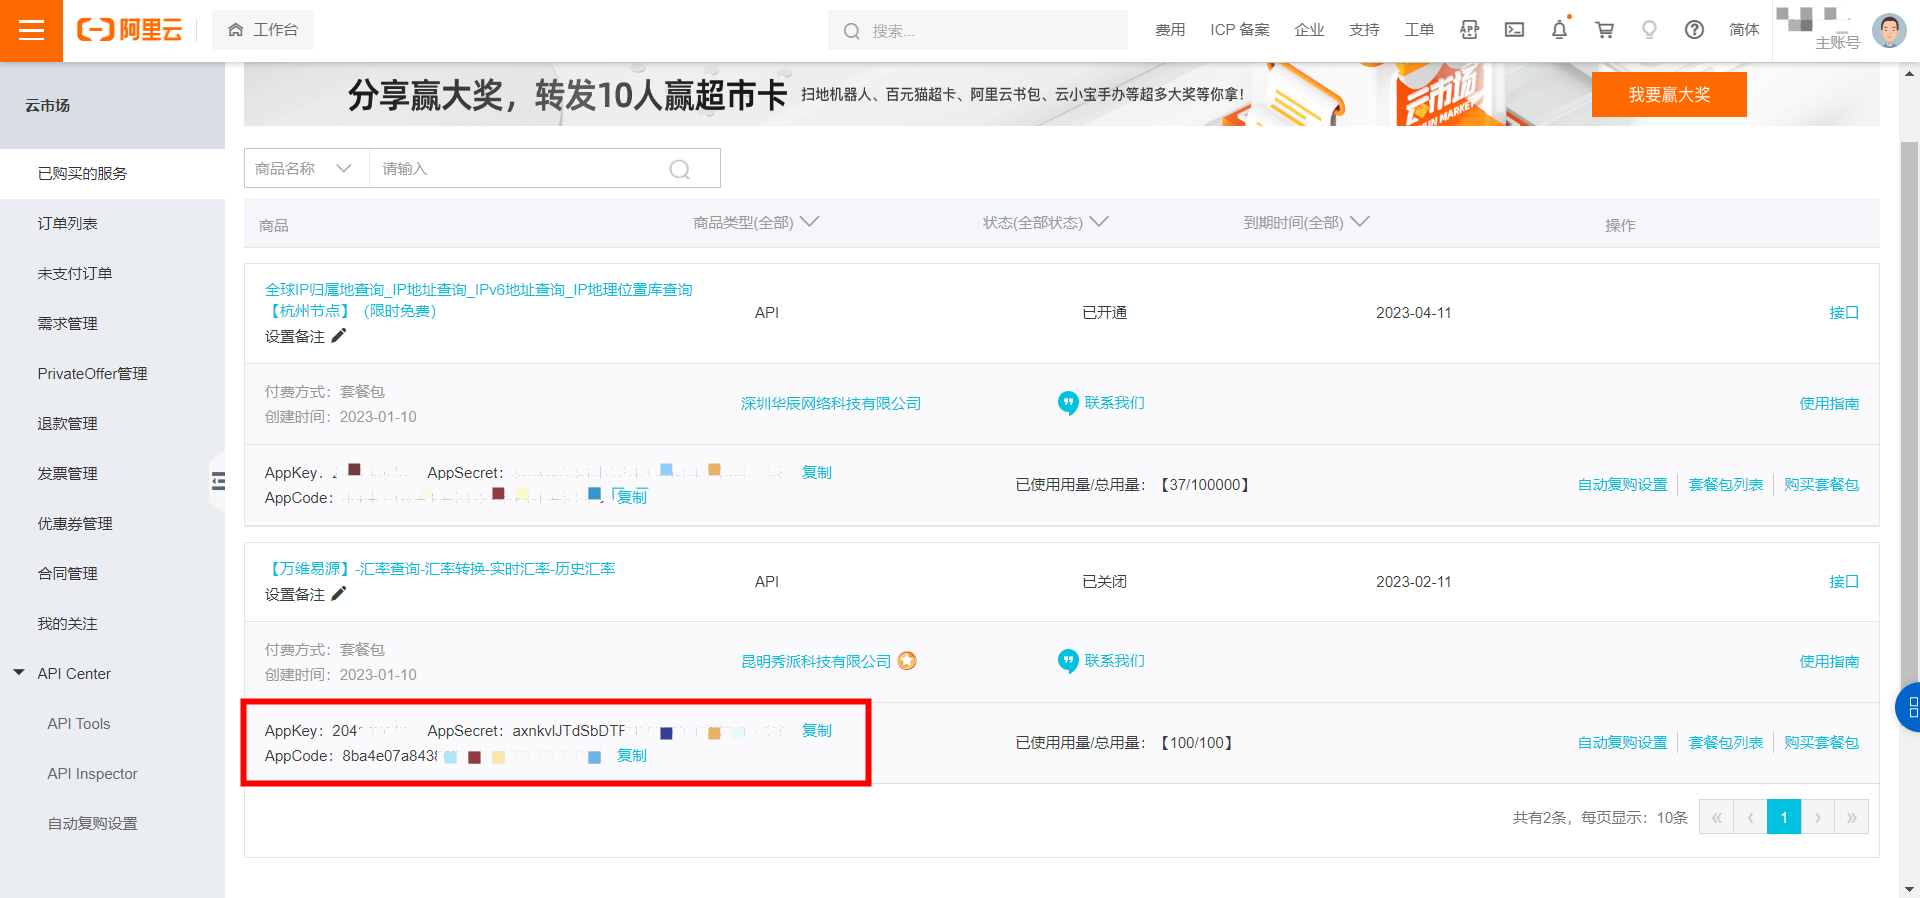Viewport: 1920px width, 898px height.
Task: Select 已购买的服务 in the sidebar
Action: coord(112,174)
